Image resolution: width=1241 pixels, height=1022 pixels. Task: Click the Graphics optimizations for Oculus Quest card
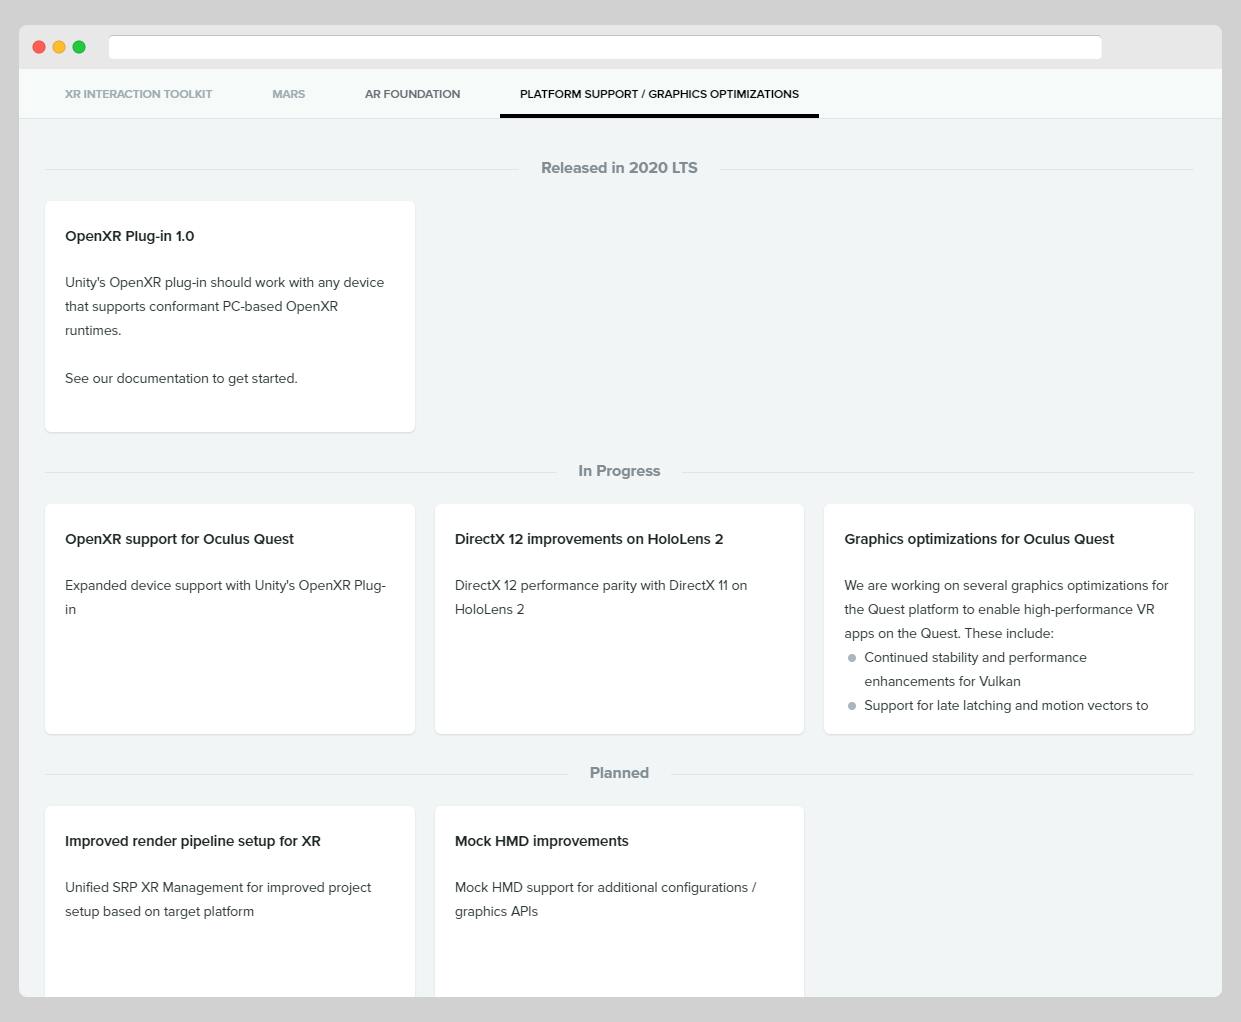1008,618
